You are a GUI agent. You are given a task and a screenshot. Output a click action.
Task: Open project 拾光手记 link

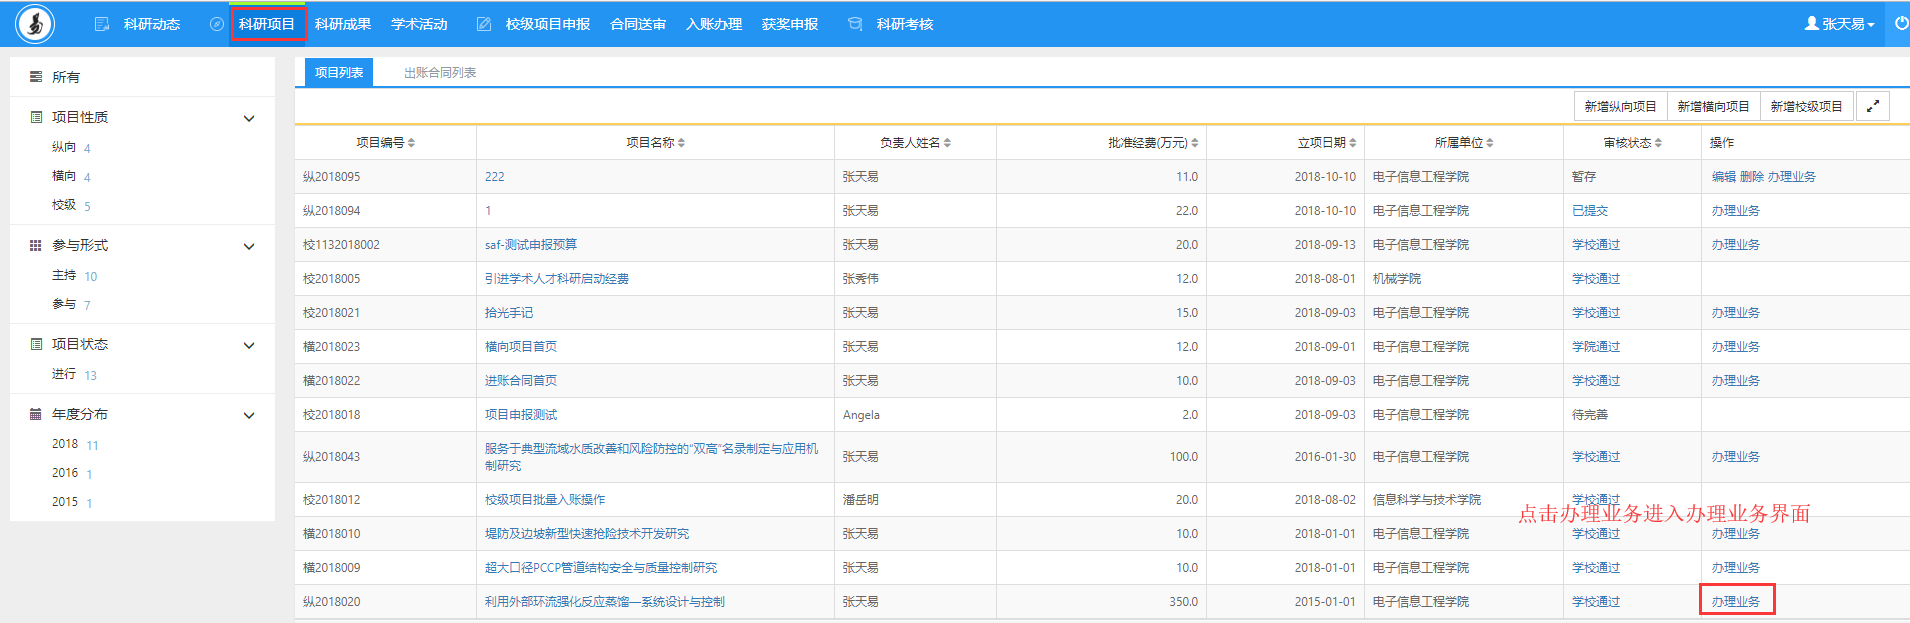point(509,313)
